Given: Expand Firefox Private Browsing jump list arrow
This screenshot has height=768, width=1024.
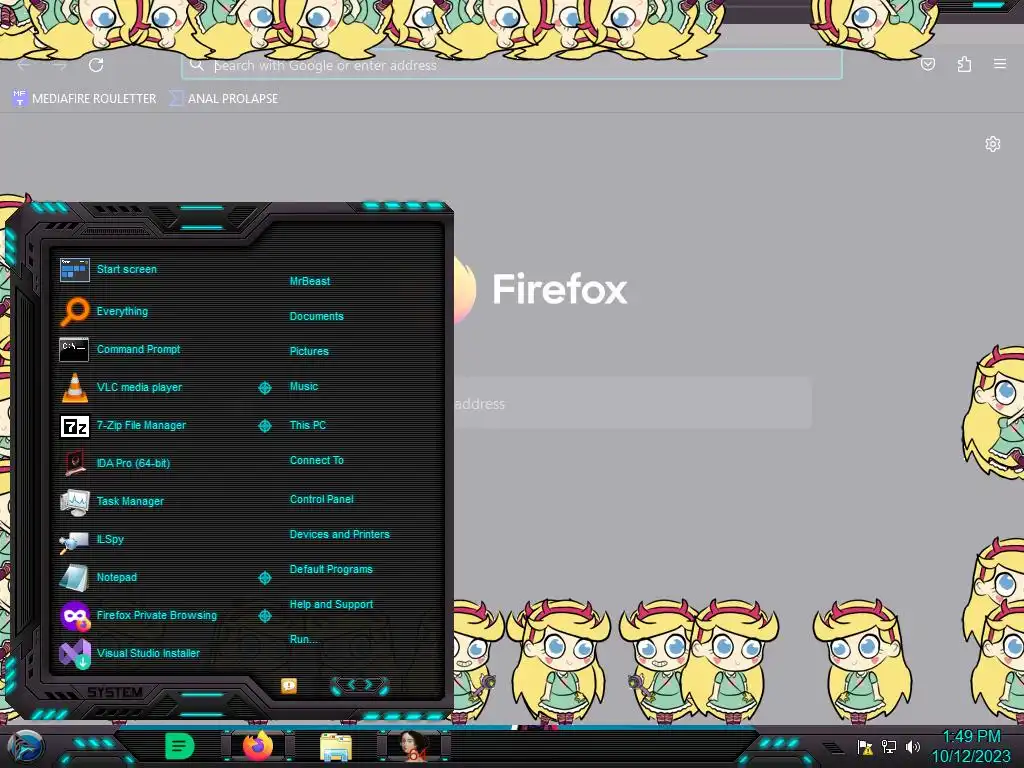Looking at the screenshot, I should point(264,616).
